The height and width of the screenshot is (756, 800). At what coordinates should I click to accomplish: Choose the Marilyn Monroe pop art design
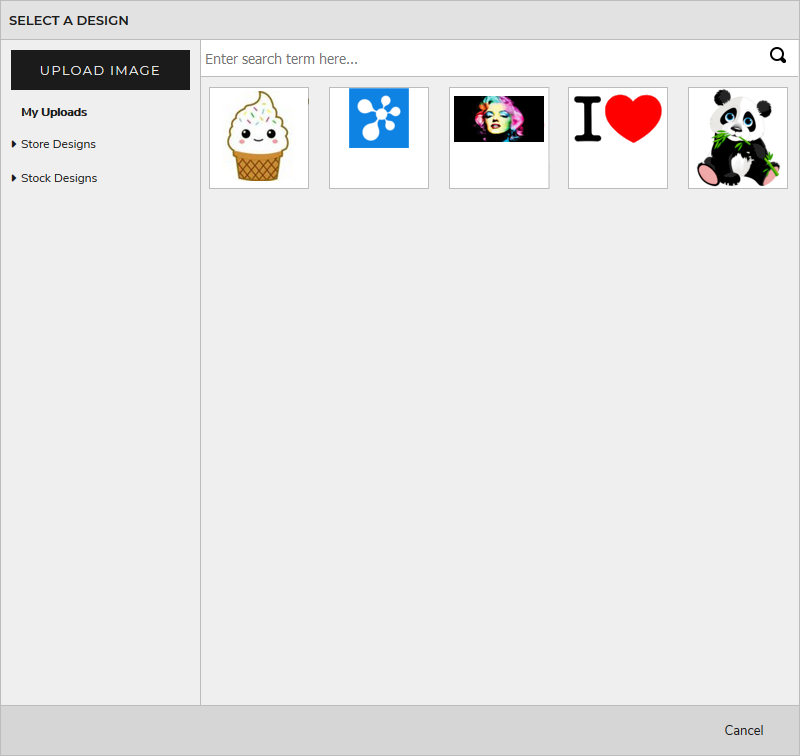pyautogui.click(x=498, y=138)
